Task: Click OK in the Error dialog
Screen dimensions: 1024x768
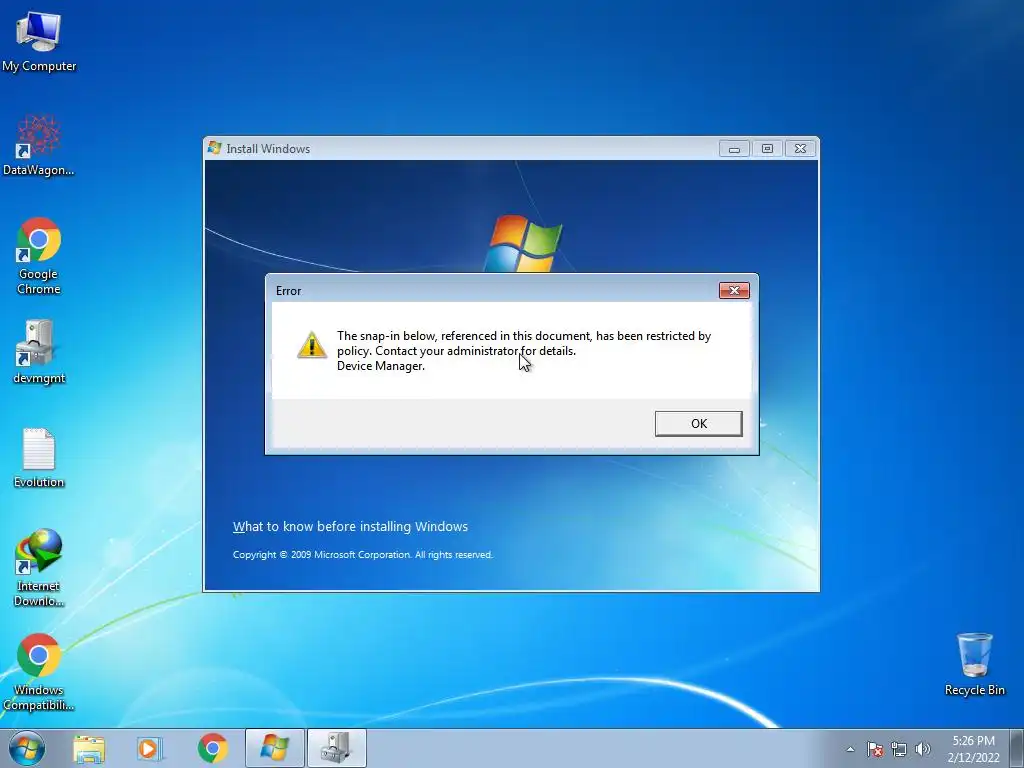Action: 698,423
